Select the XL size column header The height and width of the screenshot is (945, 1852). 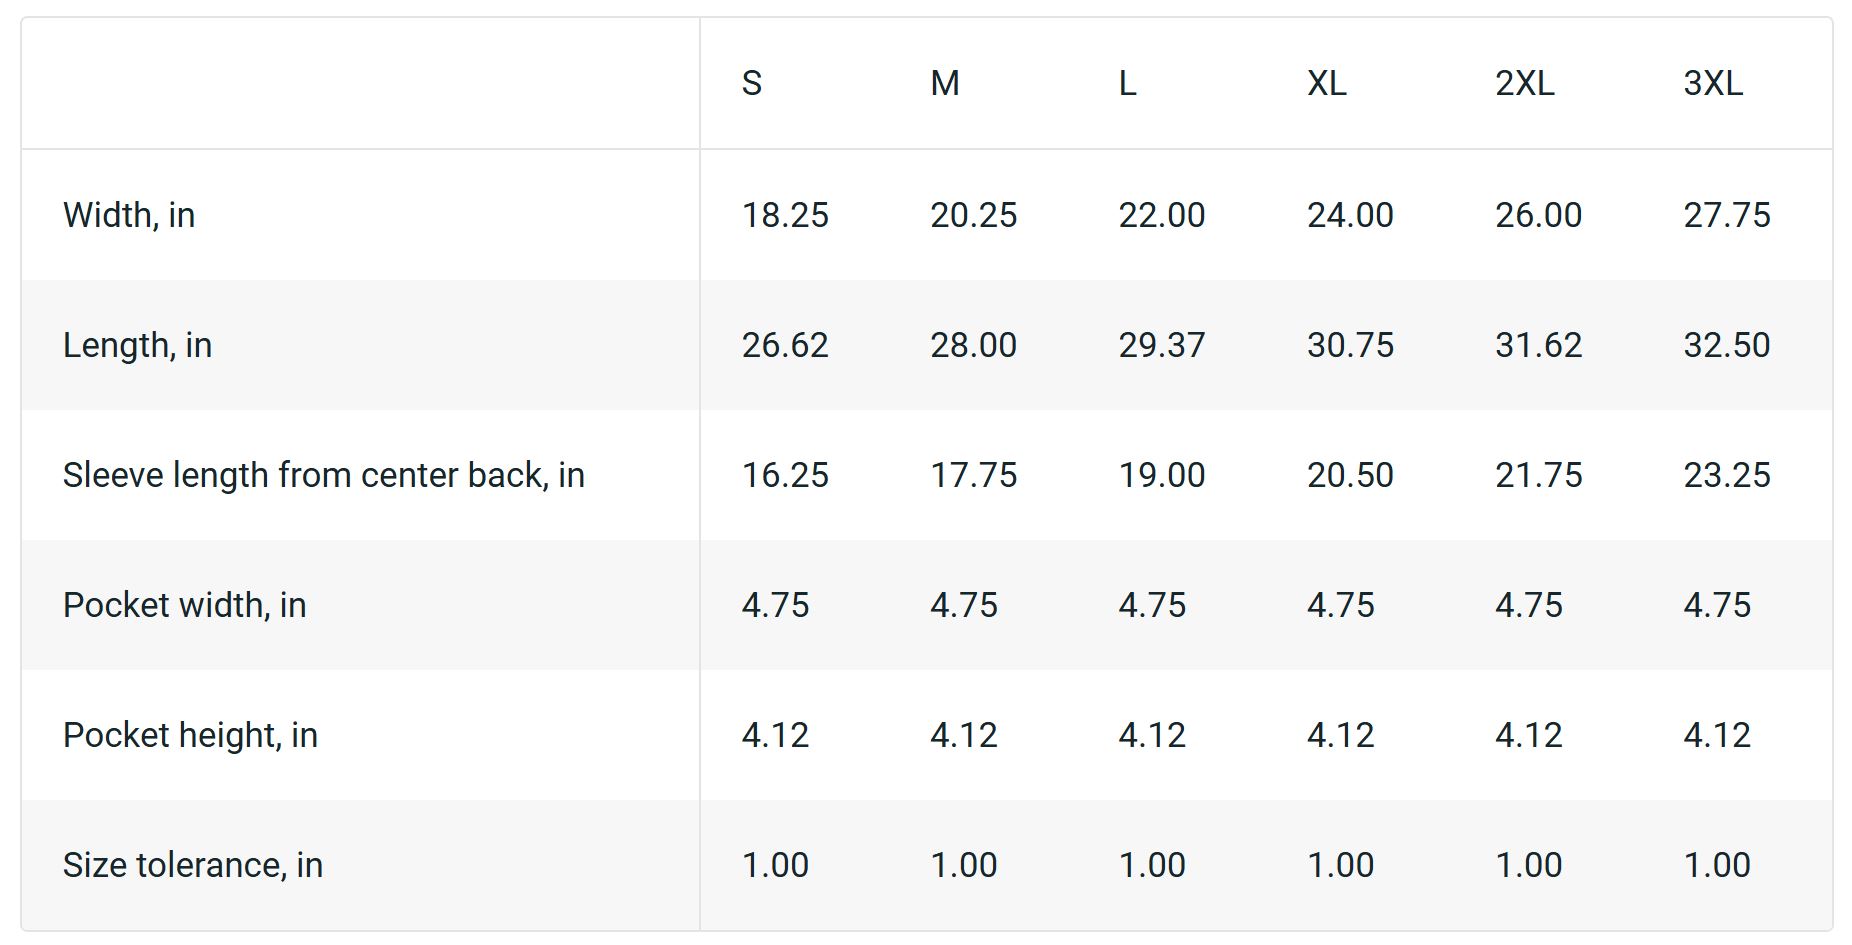(x=1327, y=83)
